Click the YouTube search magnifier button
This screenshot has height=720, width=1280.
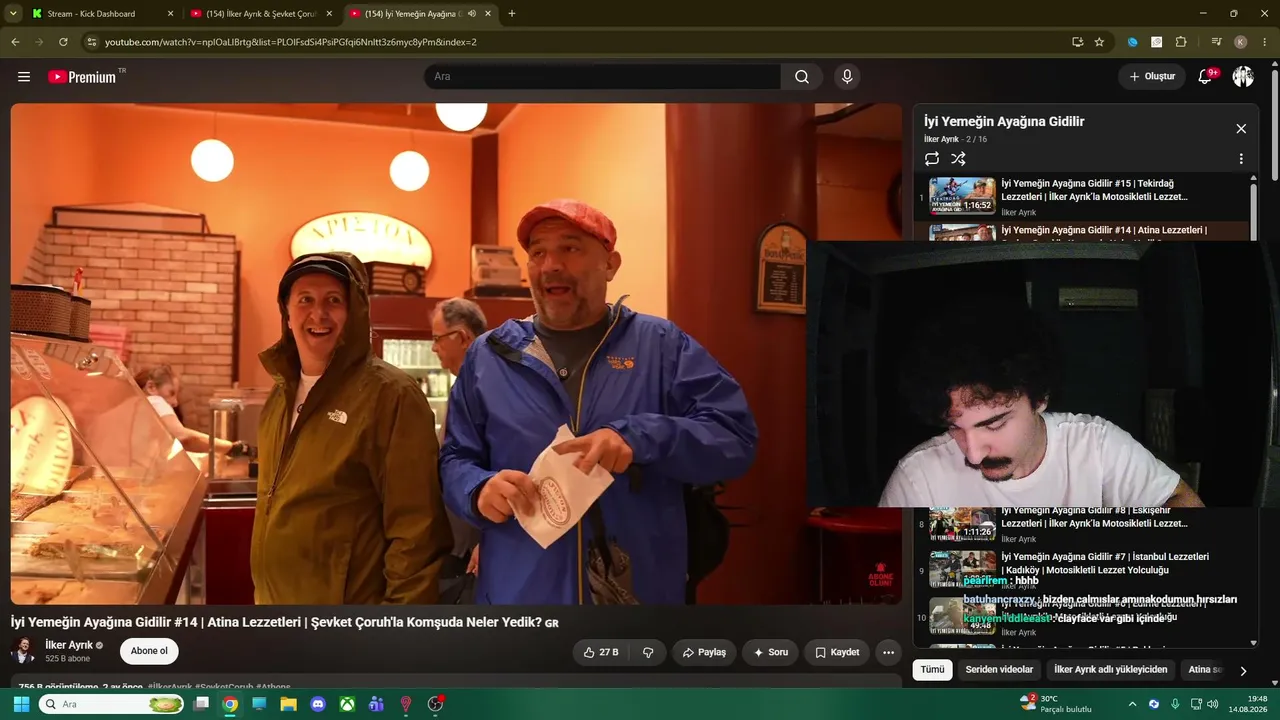tap(802, 77)
